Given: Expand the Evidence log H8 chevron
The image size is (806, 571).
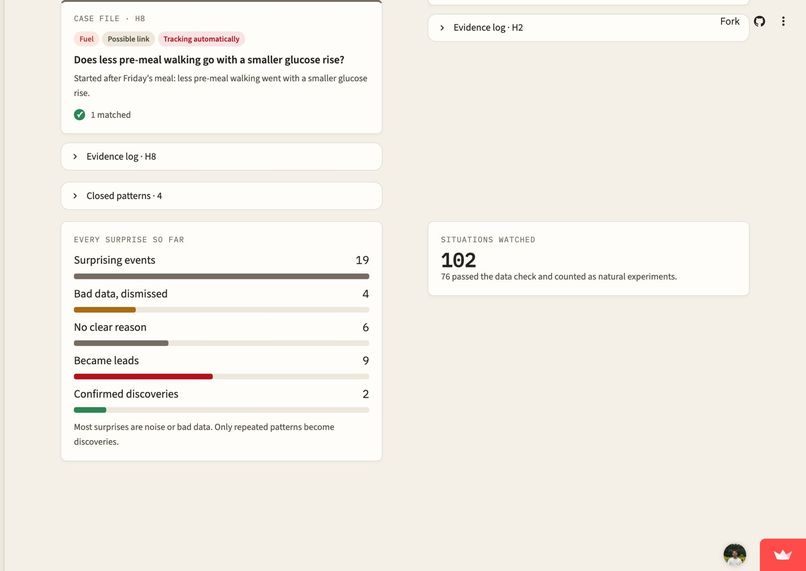Looking at the screenshot, I should tap(75, 156).
